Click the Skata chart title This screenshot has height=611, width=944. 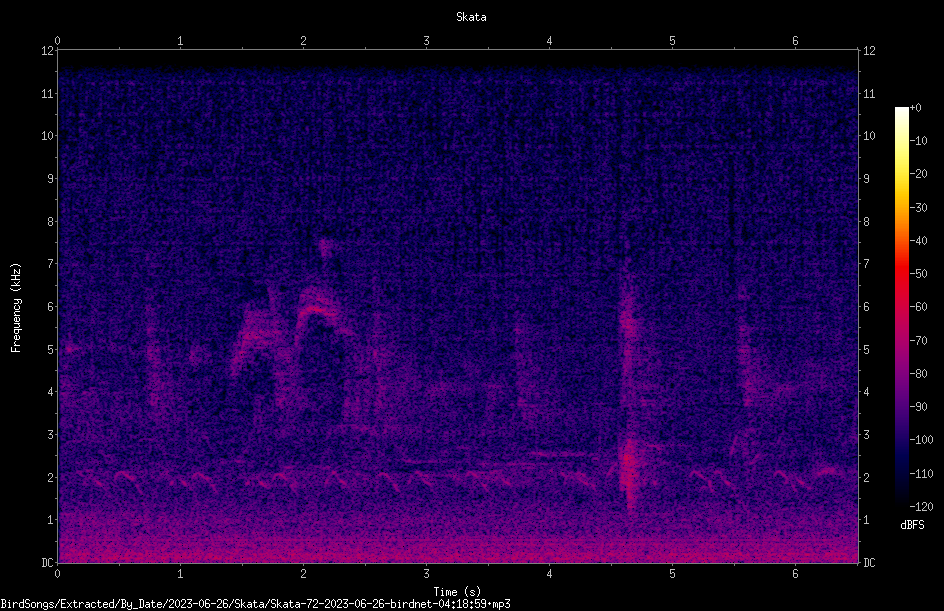(471, 17)
